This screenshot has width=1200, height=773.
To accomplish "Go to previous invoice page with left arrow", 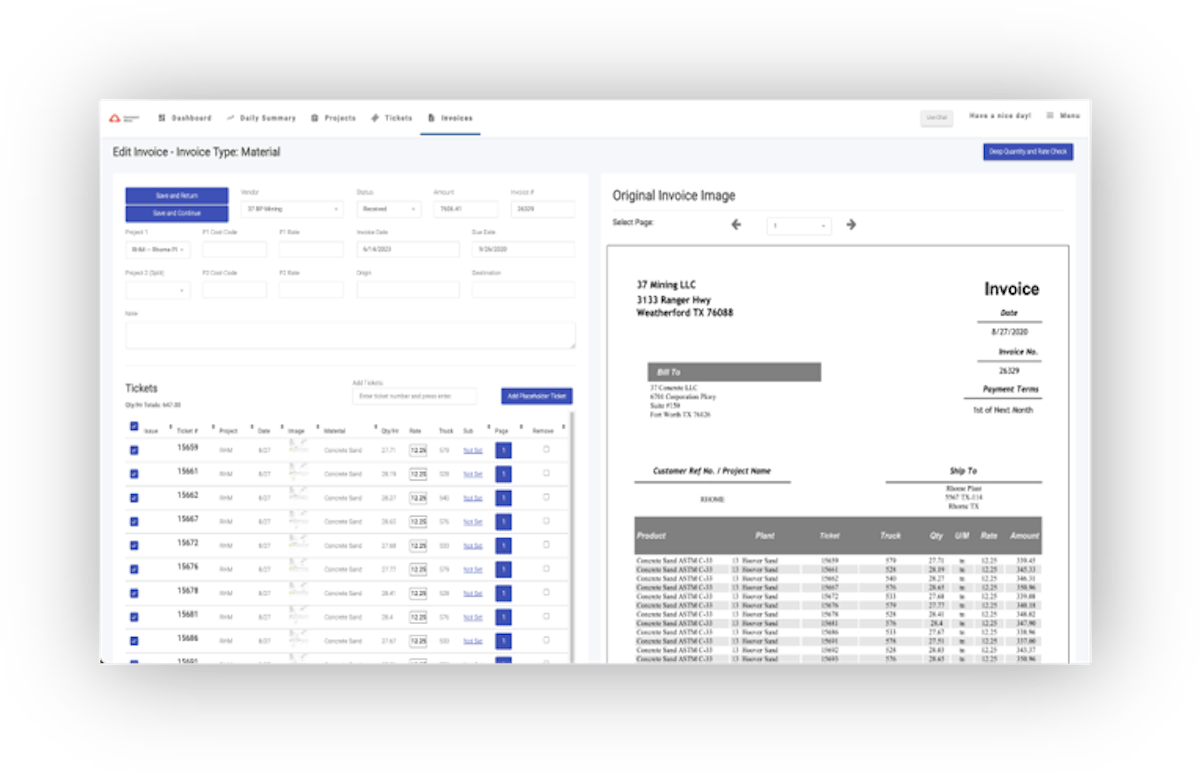I will click(736, 225).
